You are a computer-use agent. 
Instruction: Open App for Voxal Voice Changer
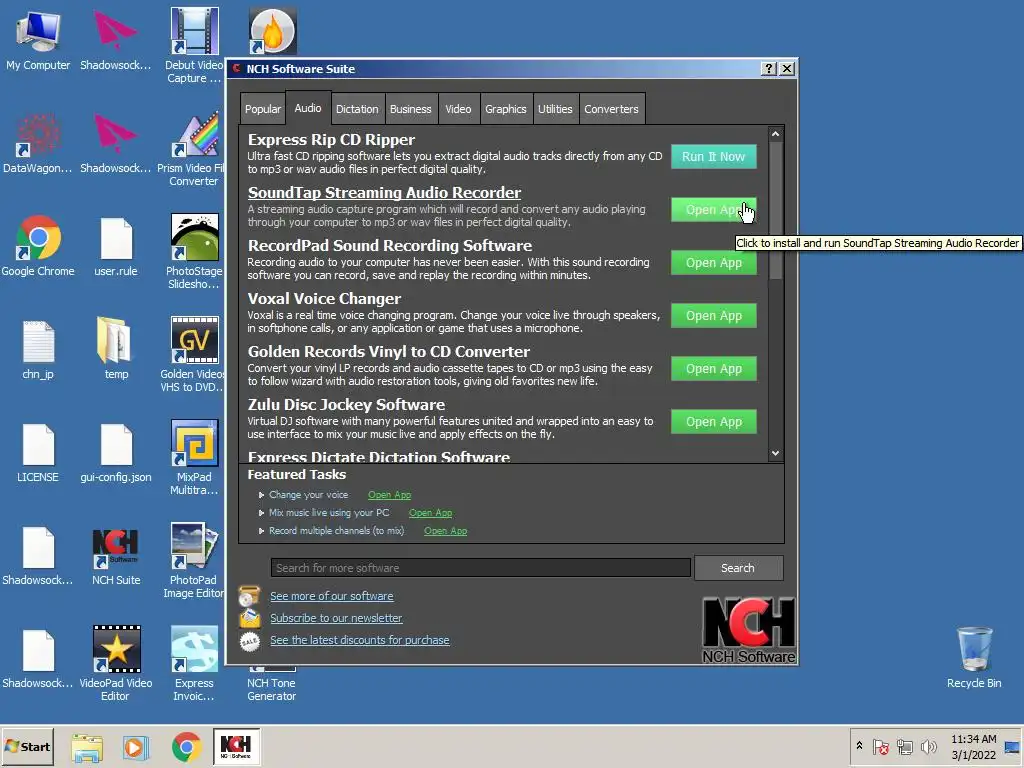714,315
